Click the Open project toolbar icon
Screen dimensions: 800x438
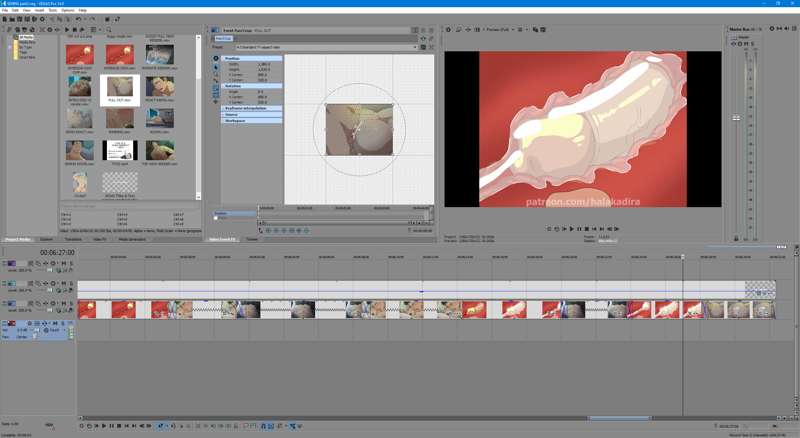(x=12, y=19)
